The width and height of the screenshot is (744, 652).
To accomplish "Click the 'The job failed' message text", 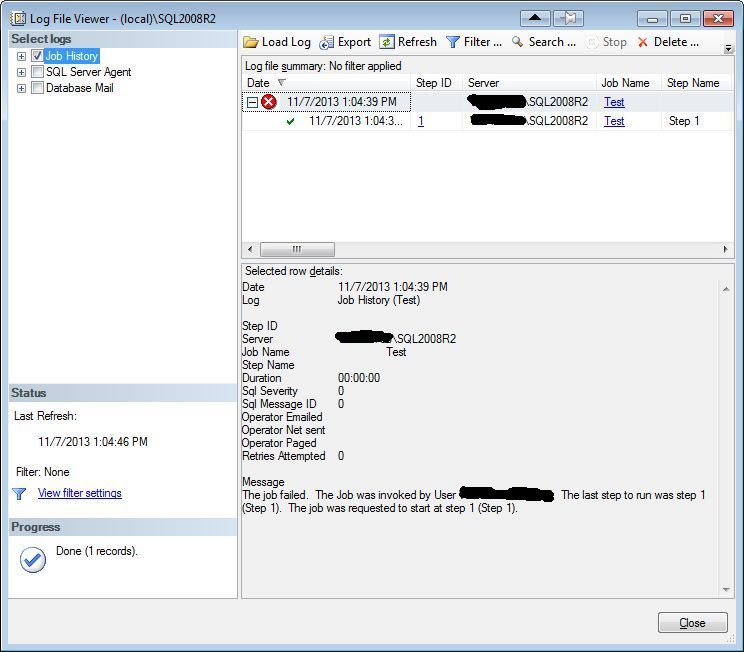I will [x=275, y=495].
